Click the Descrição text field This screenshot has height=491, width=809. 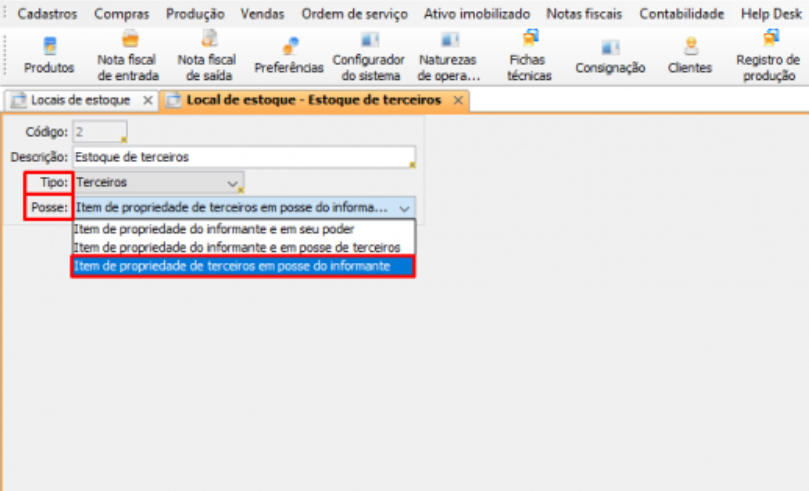click(243, 157)
